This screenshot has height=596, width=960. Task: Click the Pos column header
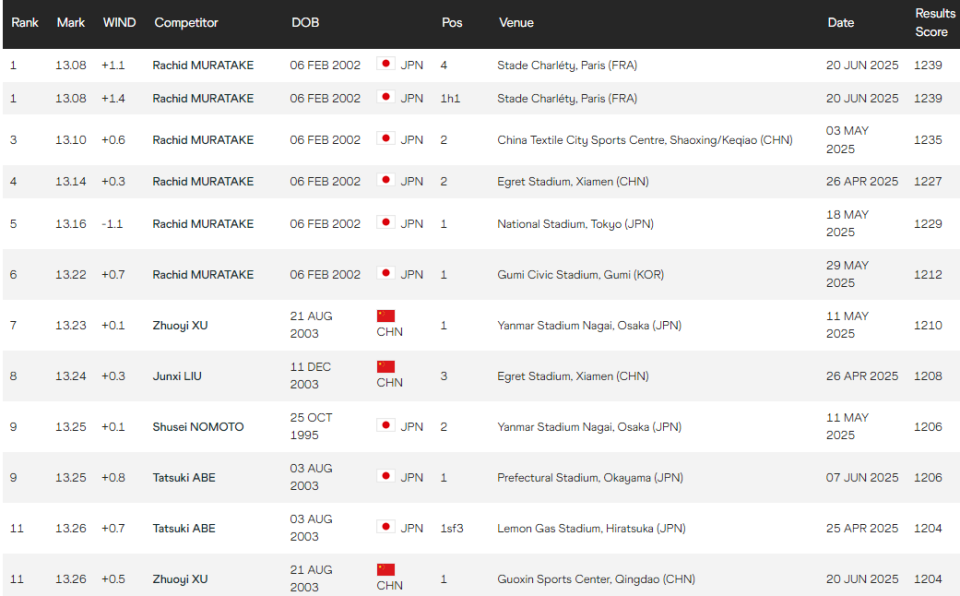click(x=452, y=23)
